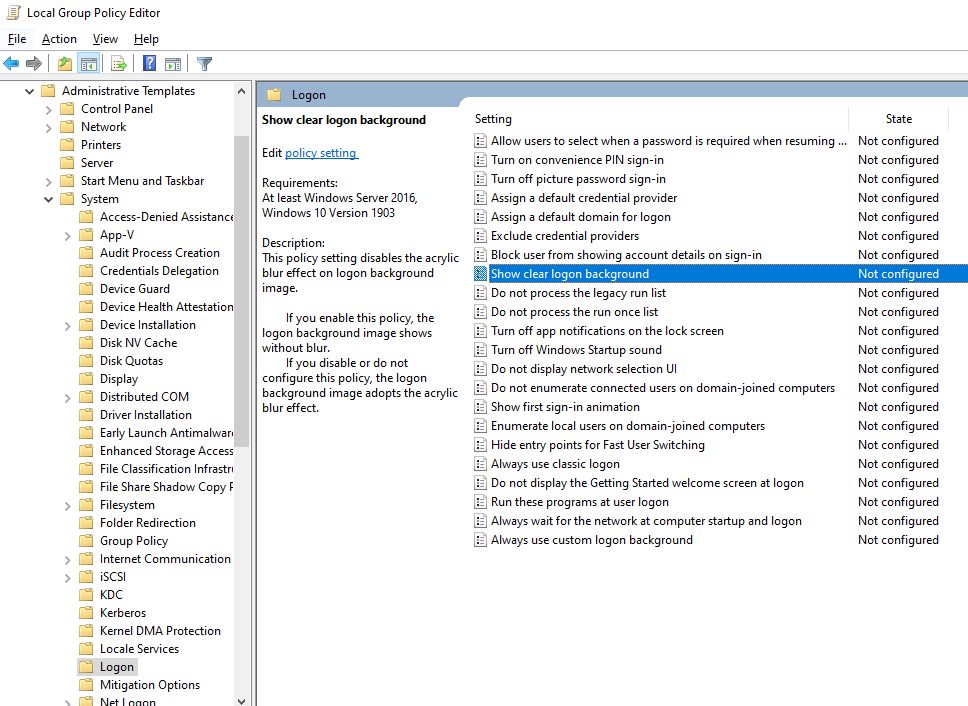The height and width of the screenshot is (706, 968).
Task: Select the Mitigation Options tree item
Action: [149, 685]
